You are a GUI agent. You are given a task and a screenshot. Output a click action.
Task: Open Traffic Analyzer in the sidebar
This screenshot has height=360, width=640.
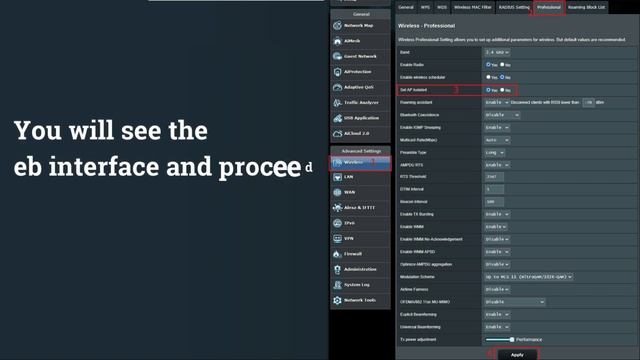[360, 103]
